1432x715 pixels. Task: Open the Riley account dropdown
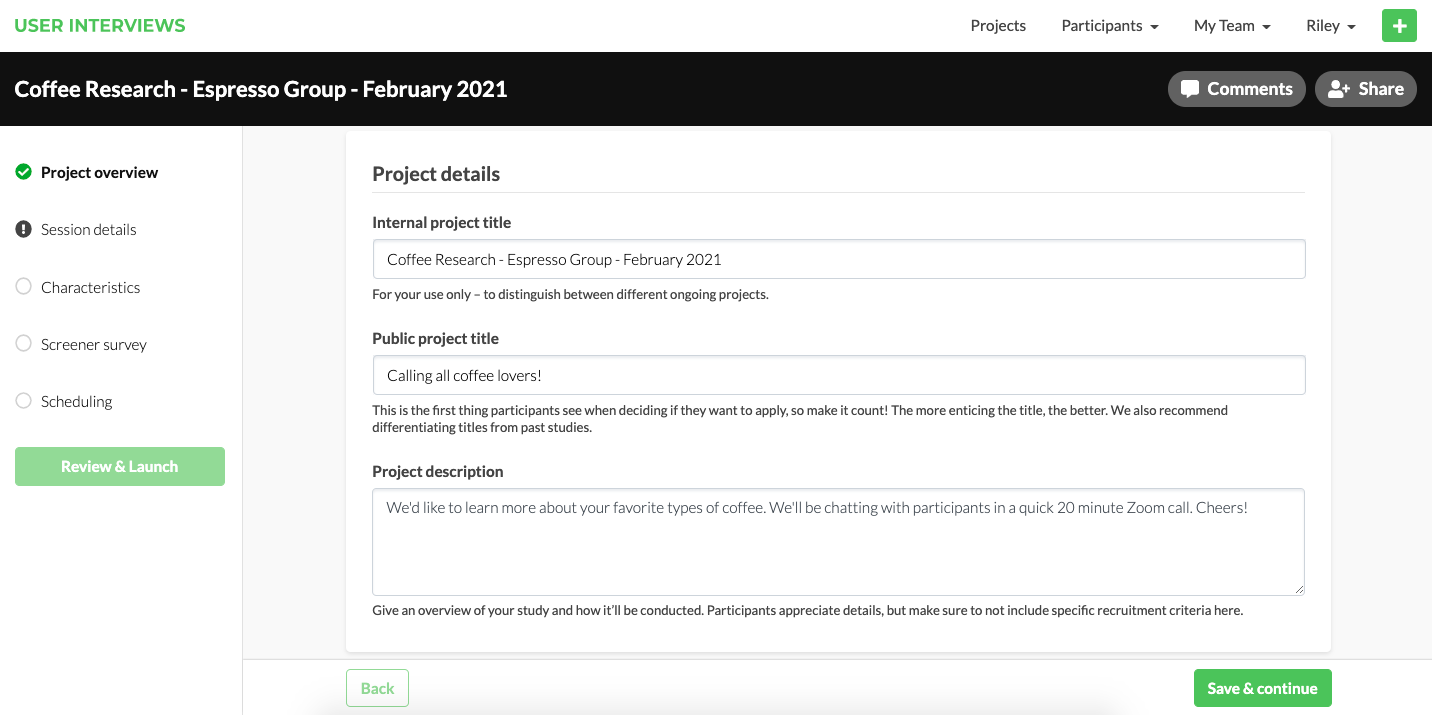point(1331,26)
